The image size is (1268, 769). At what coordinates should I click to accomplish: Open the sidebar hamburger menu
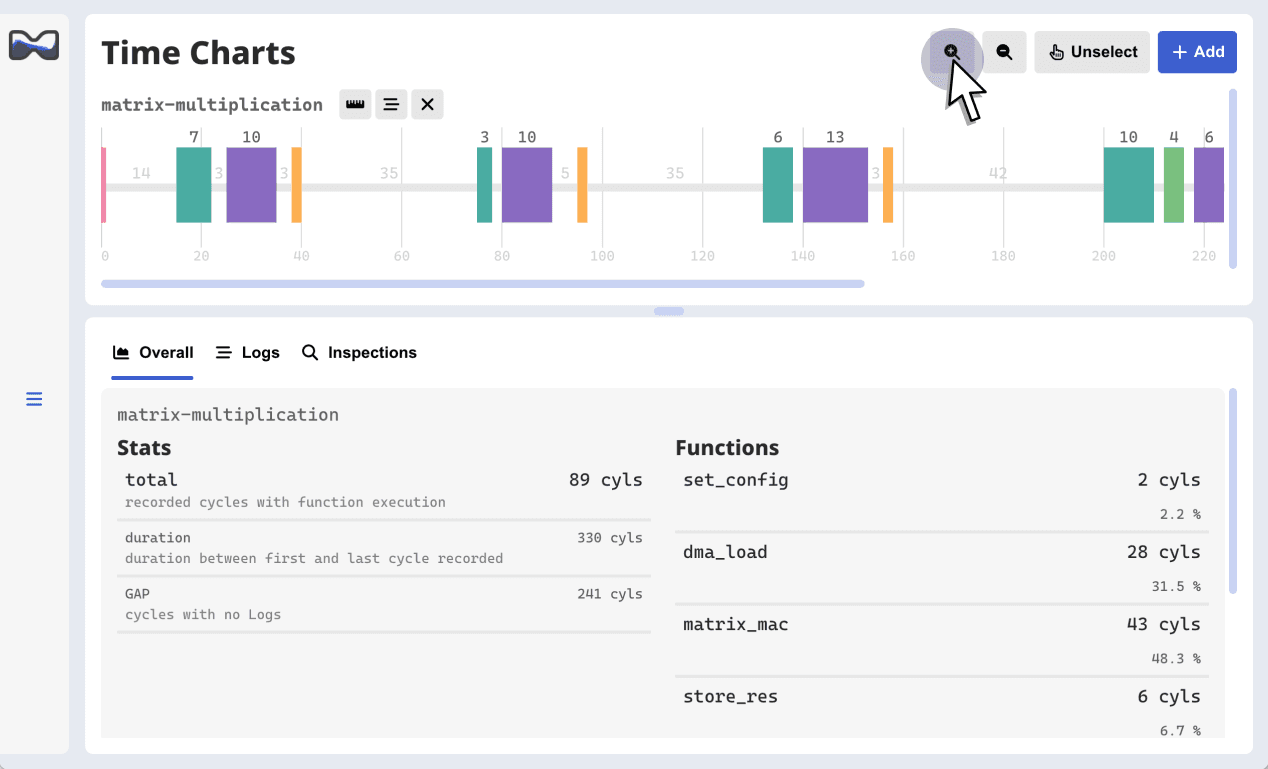(34, 400)
